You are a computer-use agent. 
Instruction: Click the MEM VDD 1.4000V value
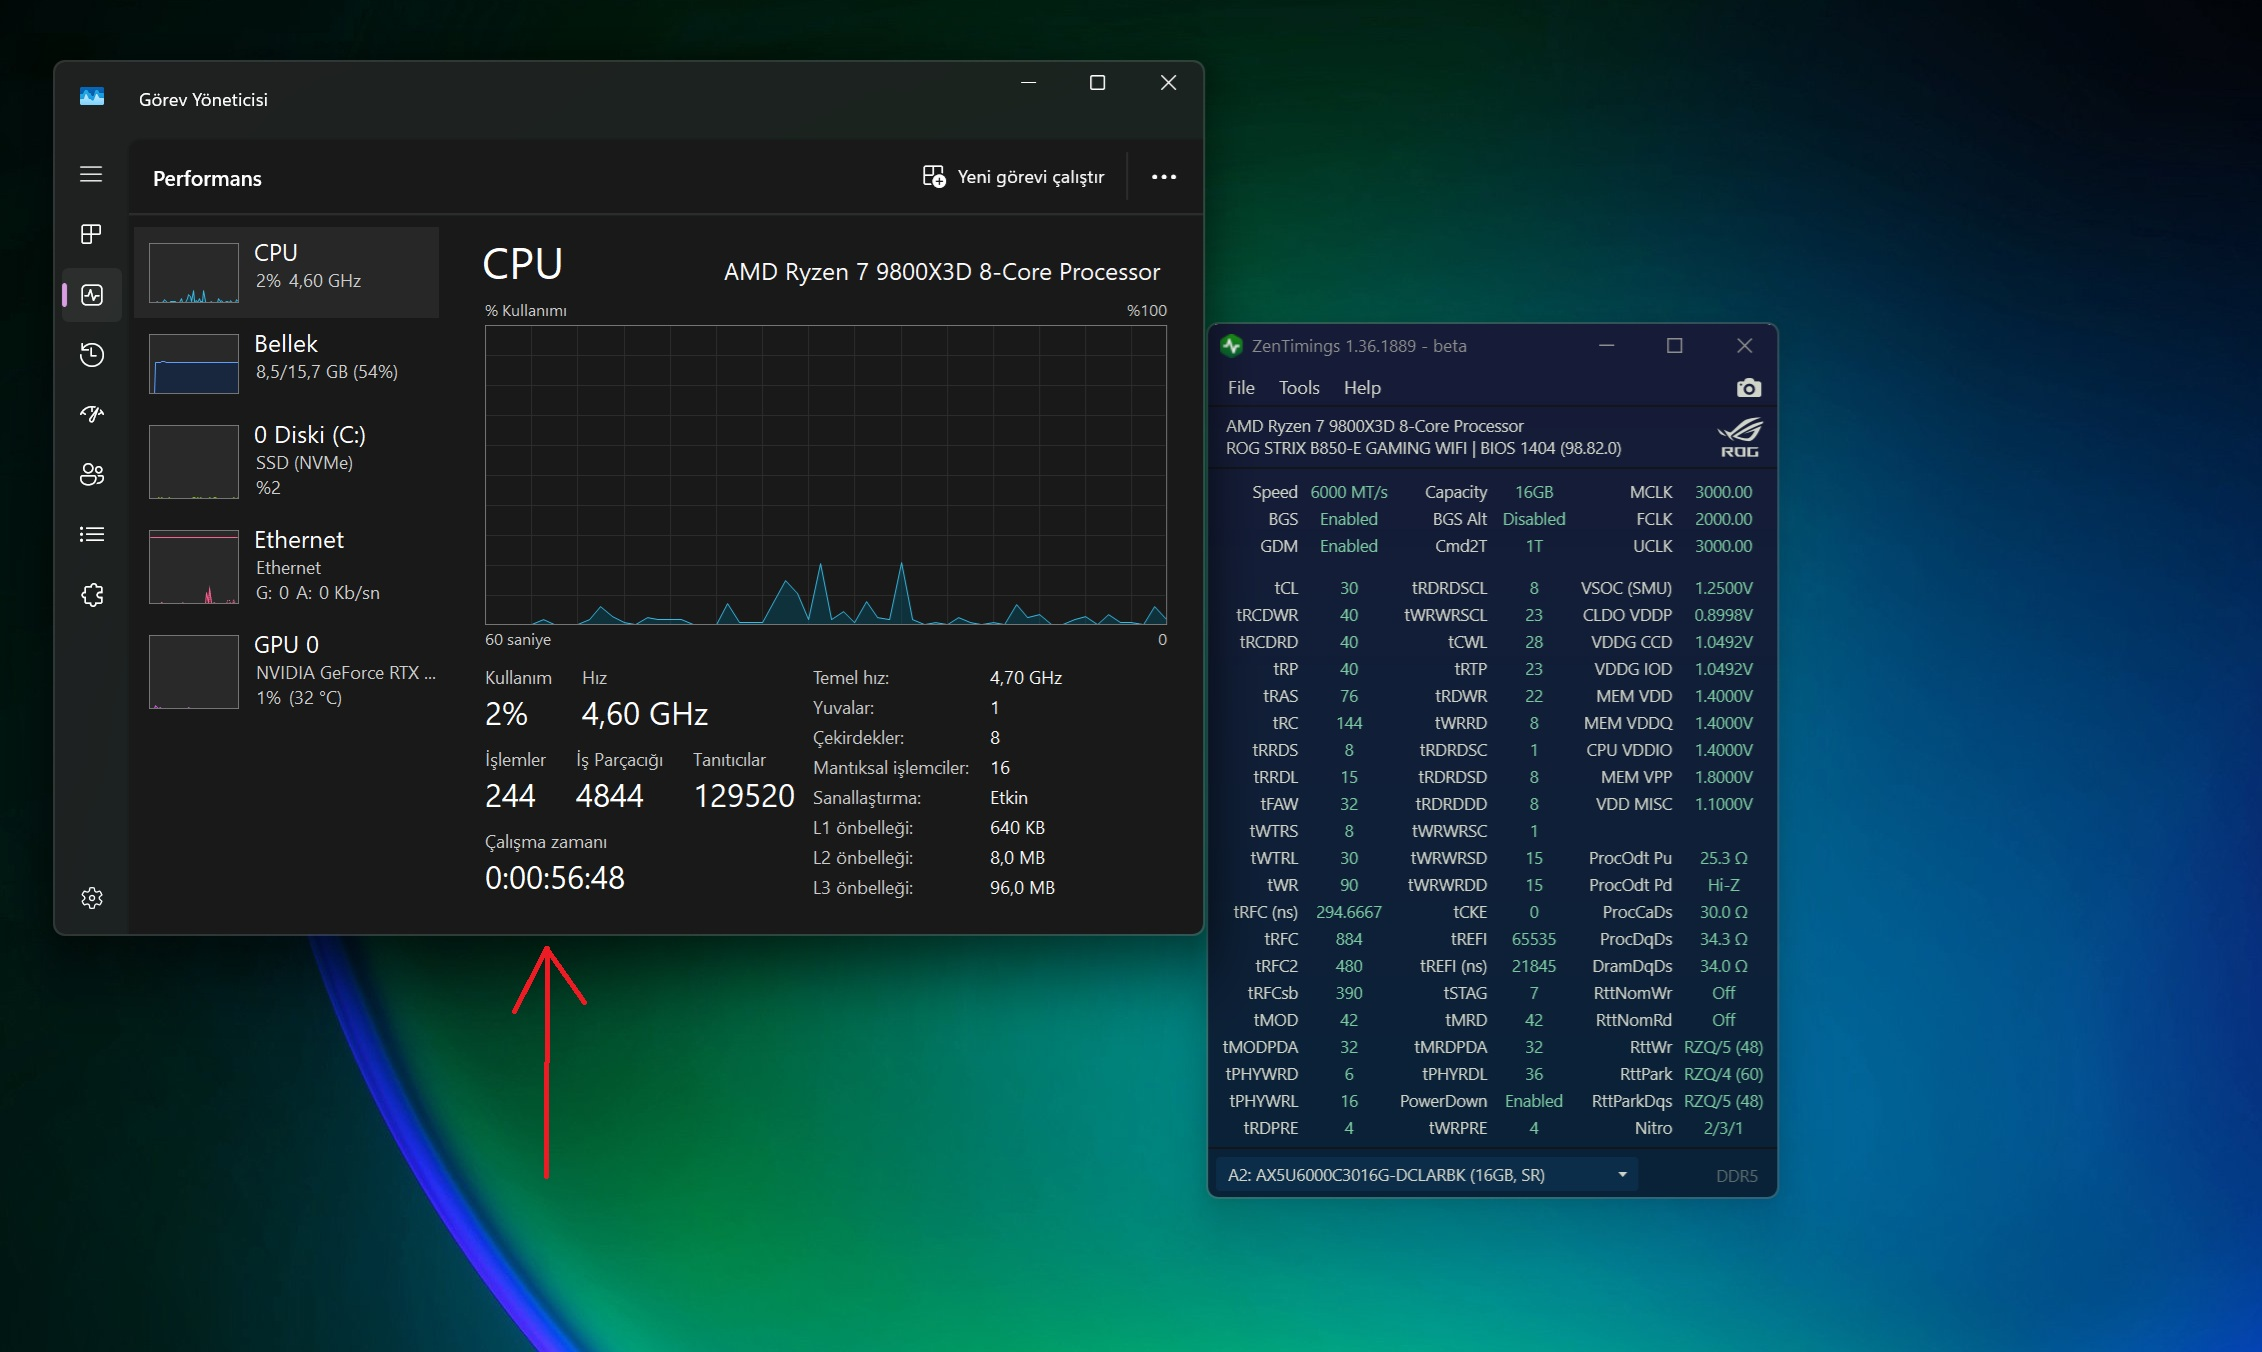tap(1723, 696)
